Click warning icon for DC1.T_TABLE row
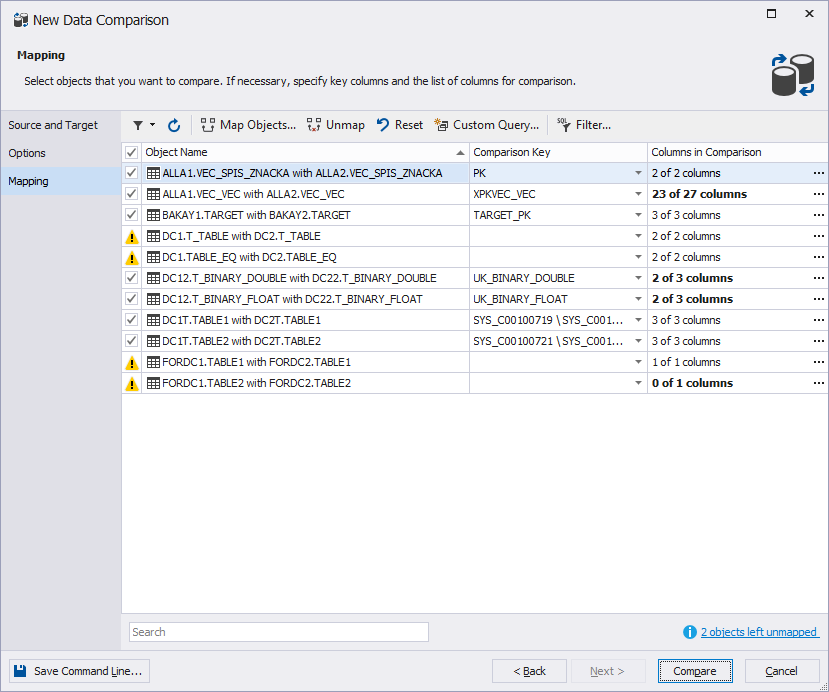829x692 pixels. [x=132, y=237]
